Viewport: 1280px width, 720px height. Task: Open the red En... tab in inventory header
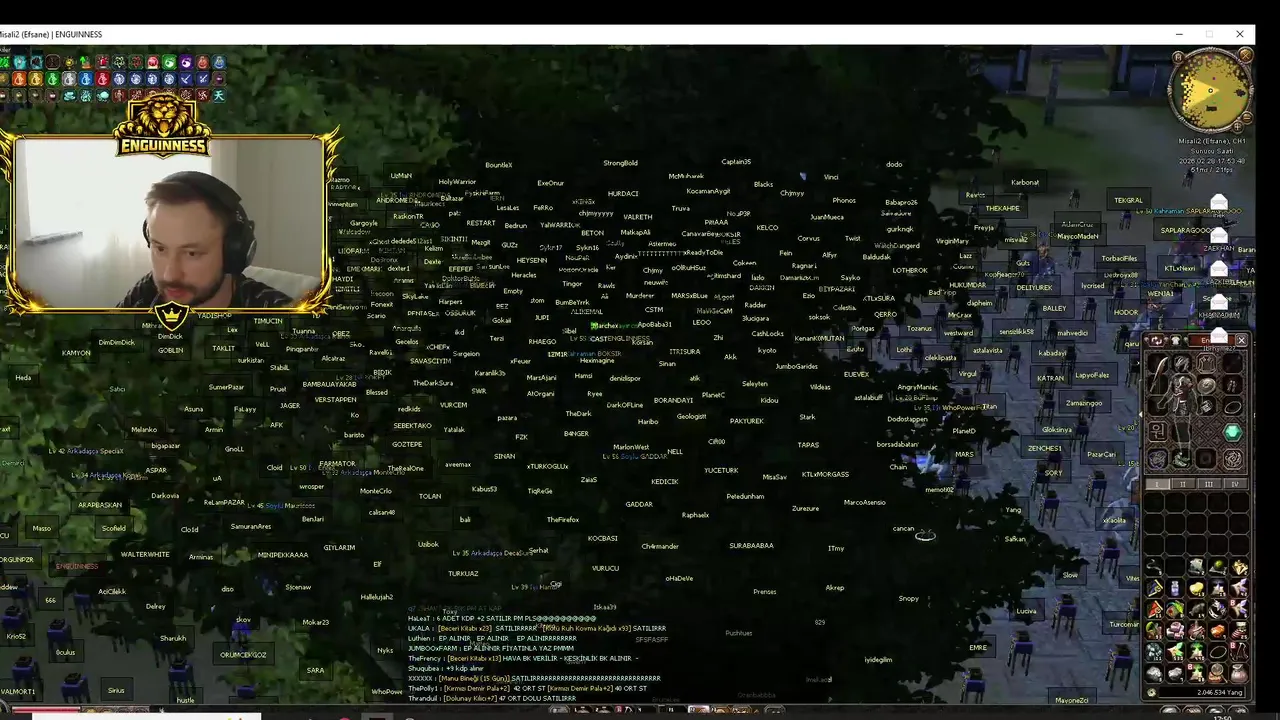pos(1211,339)
